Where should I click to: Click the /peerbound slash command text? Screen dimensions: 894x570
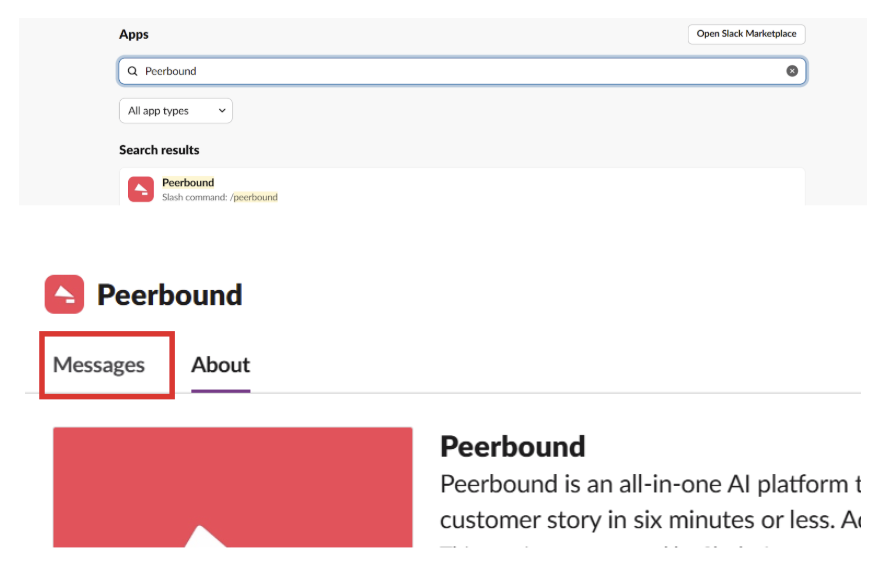pos(254,197)
